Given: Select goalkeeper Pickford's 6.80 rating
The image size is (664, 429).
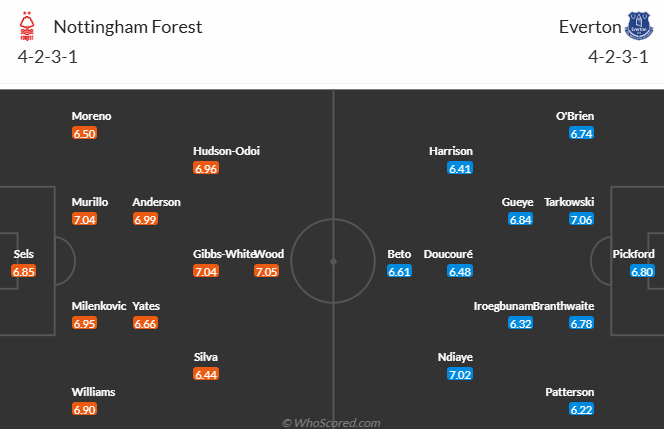Looking at the screenshot, I should pos(642,271).
